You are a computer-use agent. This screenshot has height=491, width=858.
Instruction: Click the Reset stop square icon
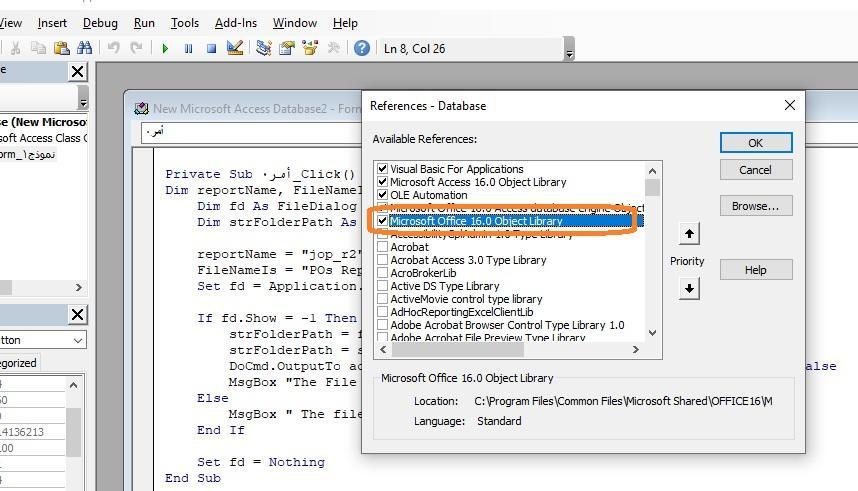coord(211,49)
